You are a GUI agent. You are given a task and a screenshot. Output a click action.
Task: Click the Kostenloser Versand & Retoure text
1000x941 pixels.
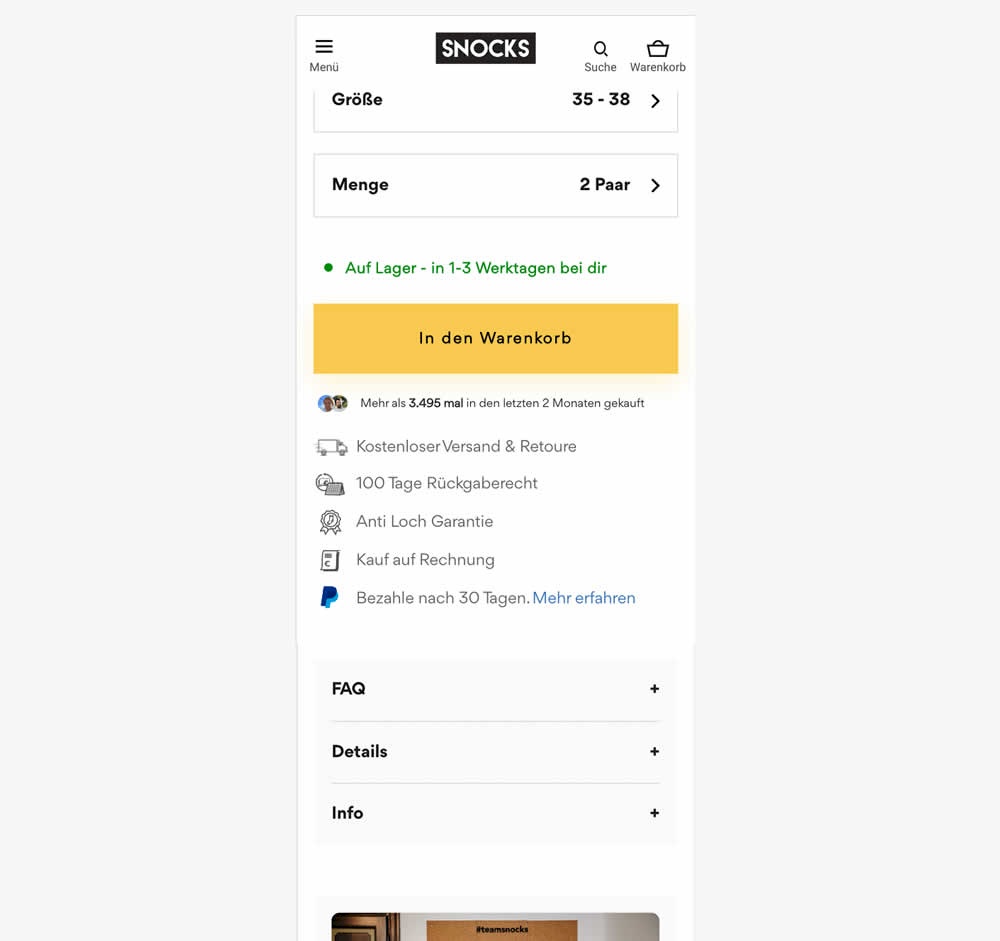pyautogui.click(x=466, y=447)
